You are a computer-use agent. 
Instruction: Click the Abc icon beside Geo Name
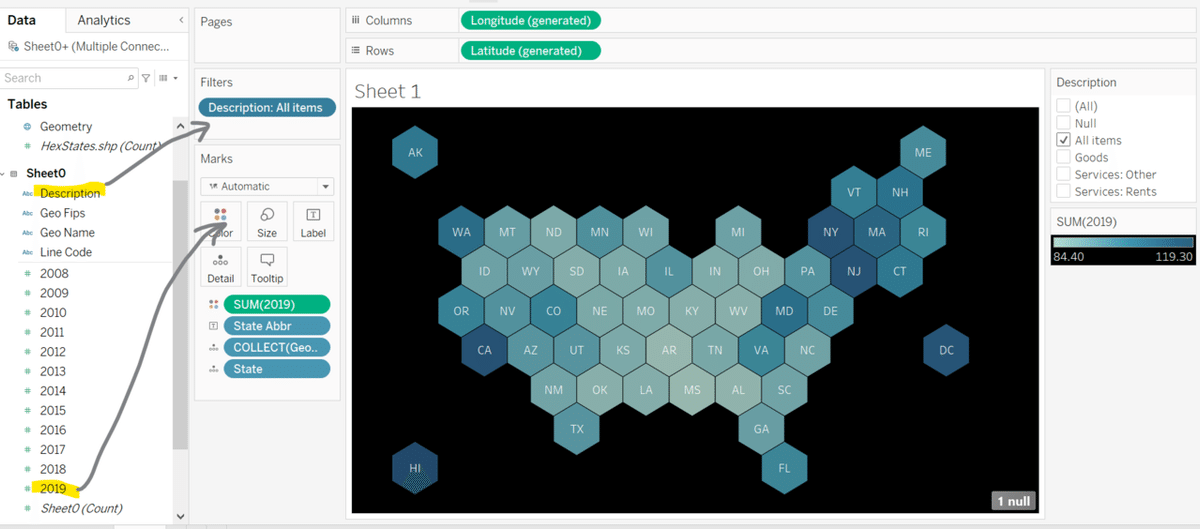[27, 233]
